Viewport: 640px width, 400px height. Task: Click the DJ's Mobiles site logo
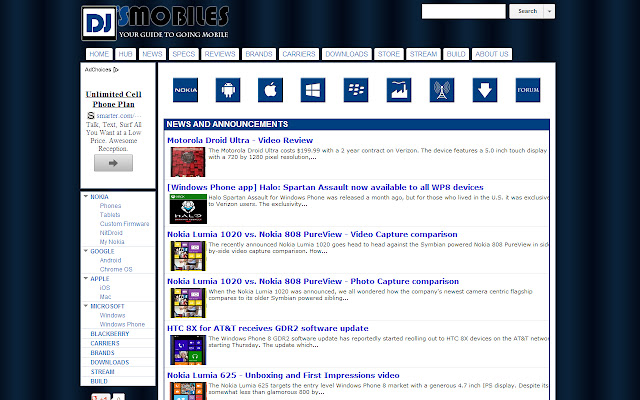(x=155, y=23)
